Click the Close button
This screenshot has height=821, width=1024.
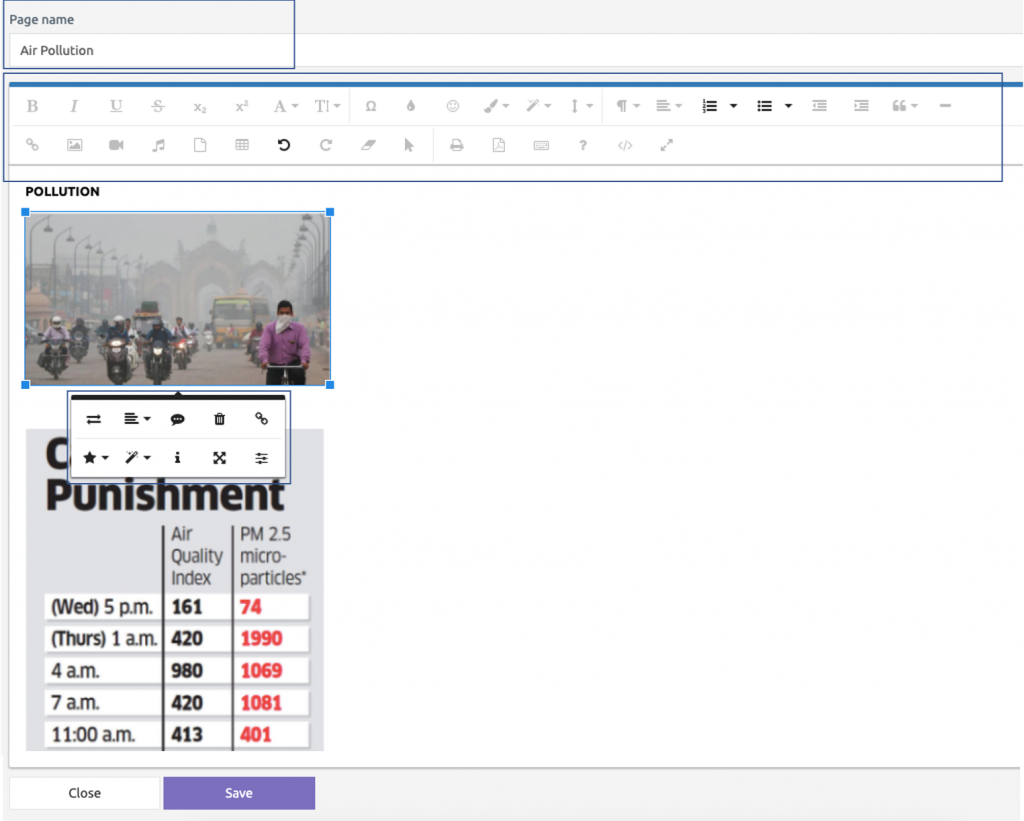point(84,793)
